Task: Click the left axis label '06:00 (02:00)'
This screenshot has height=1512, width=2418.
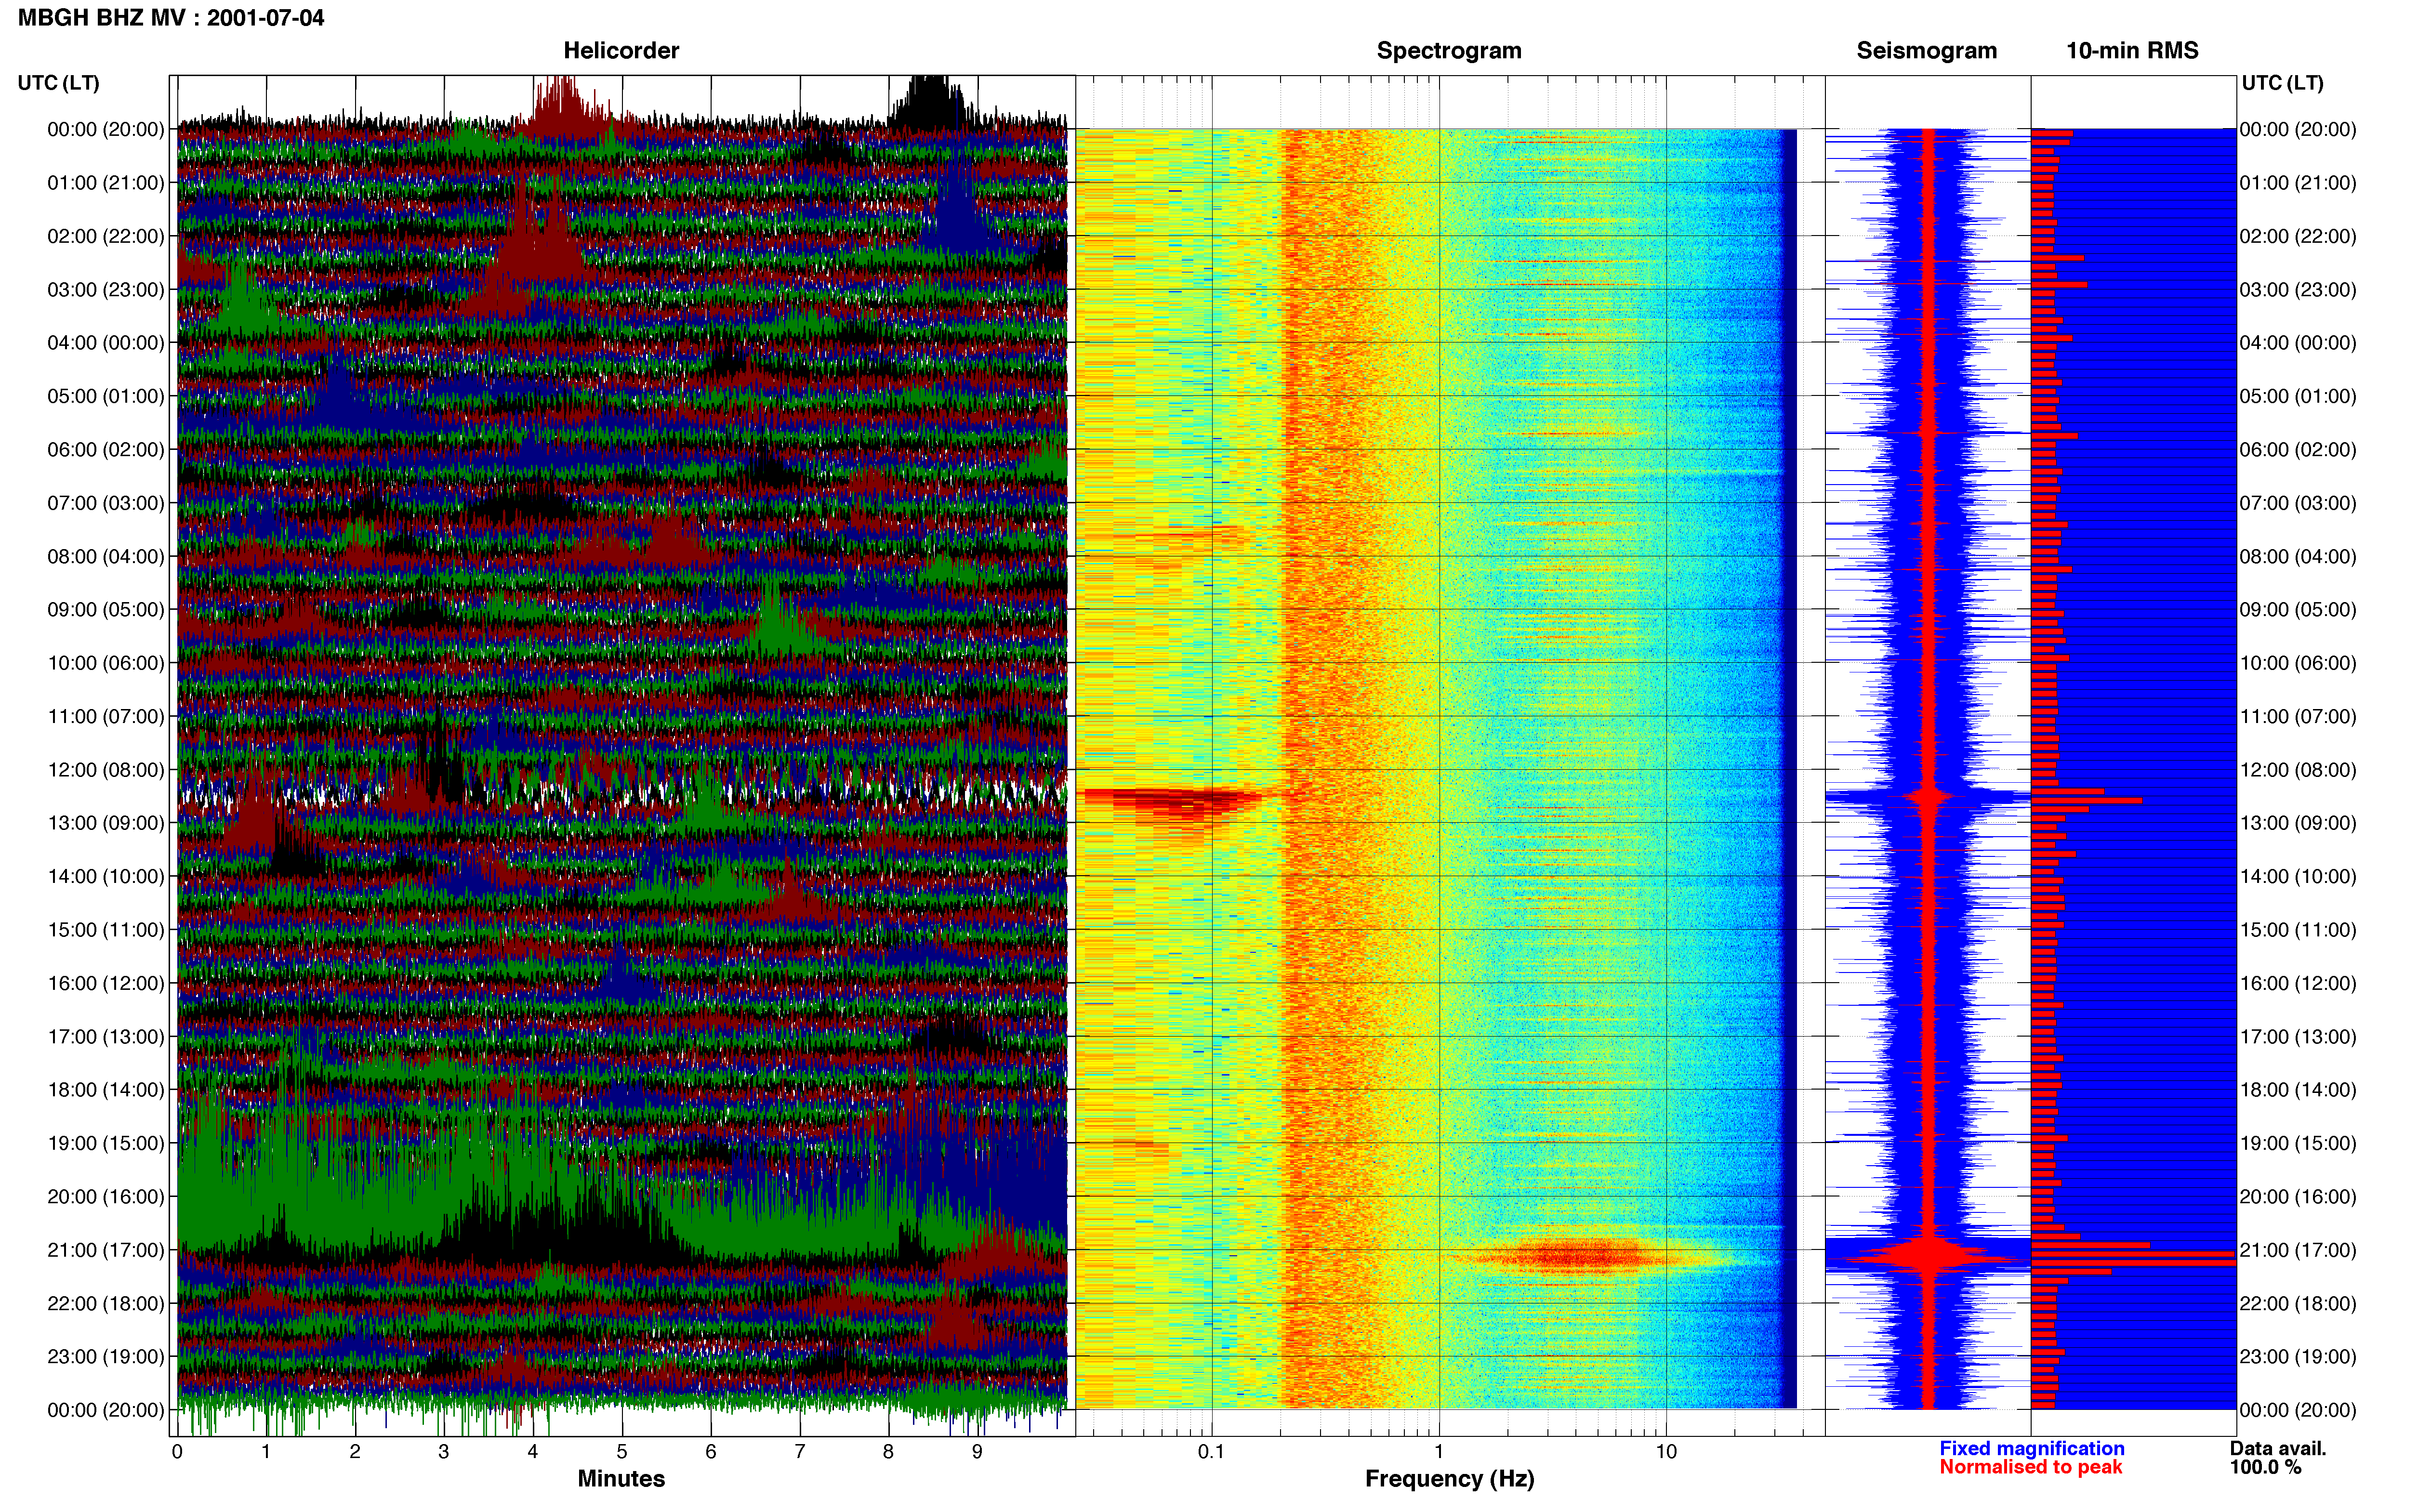Action: coord(106,450)
